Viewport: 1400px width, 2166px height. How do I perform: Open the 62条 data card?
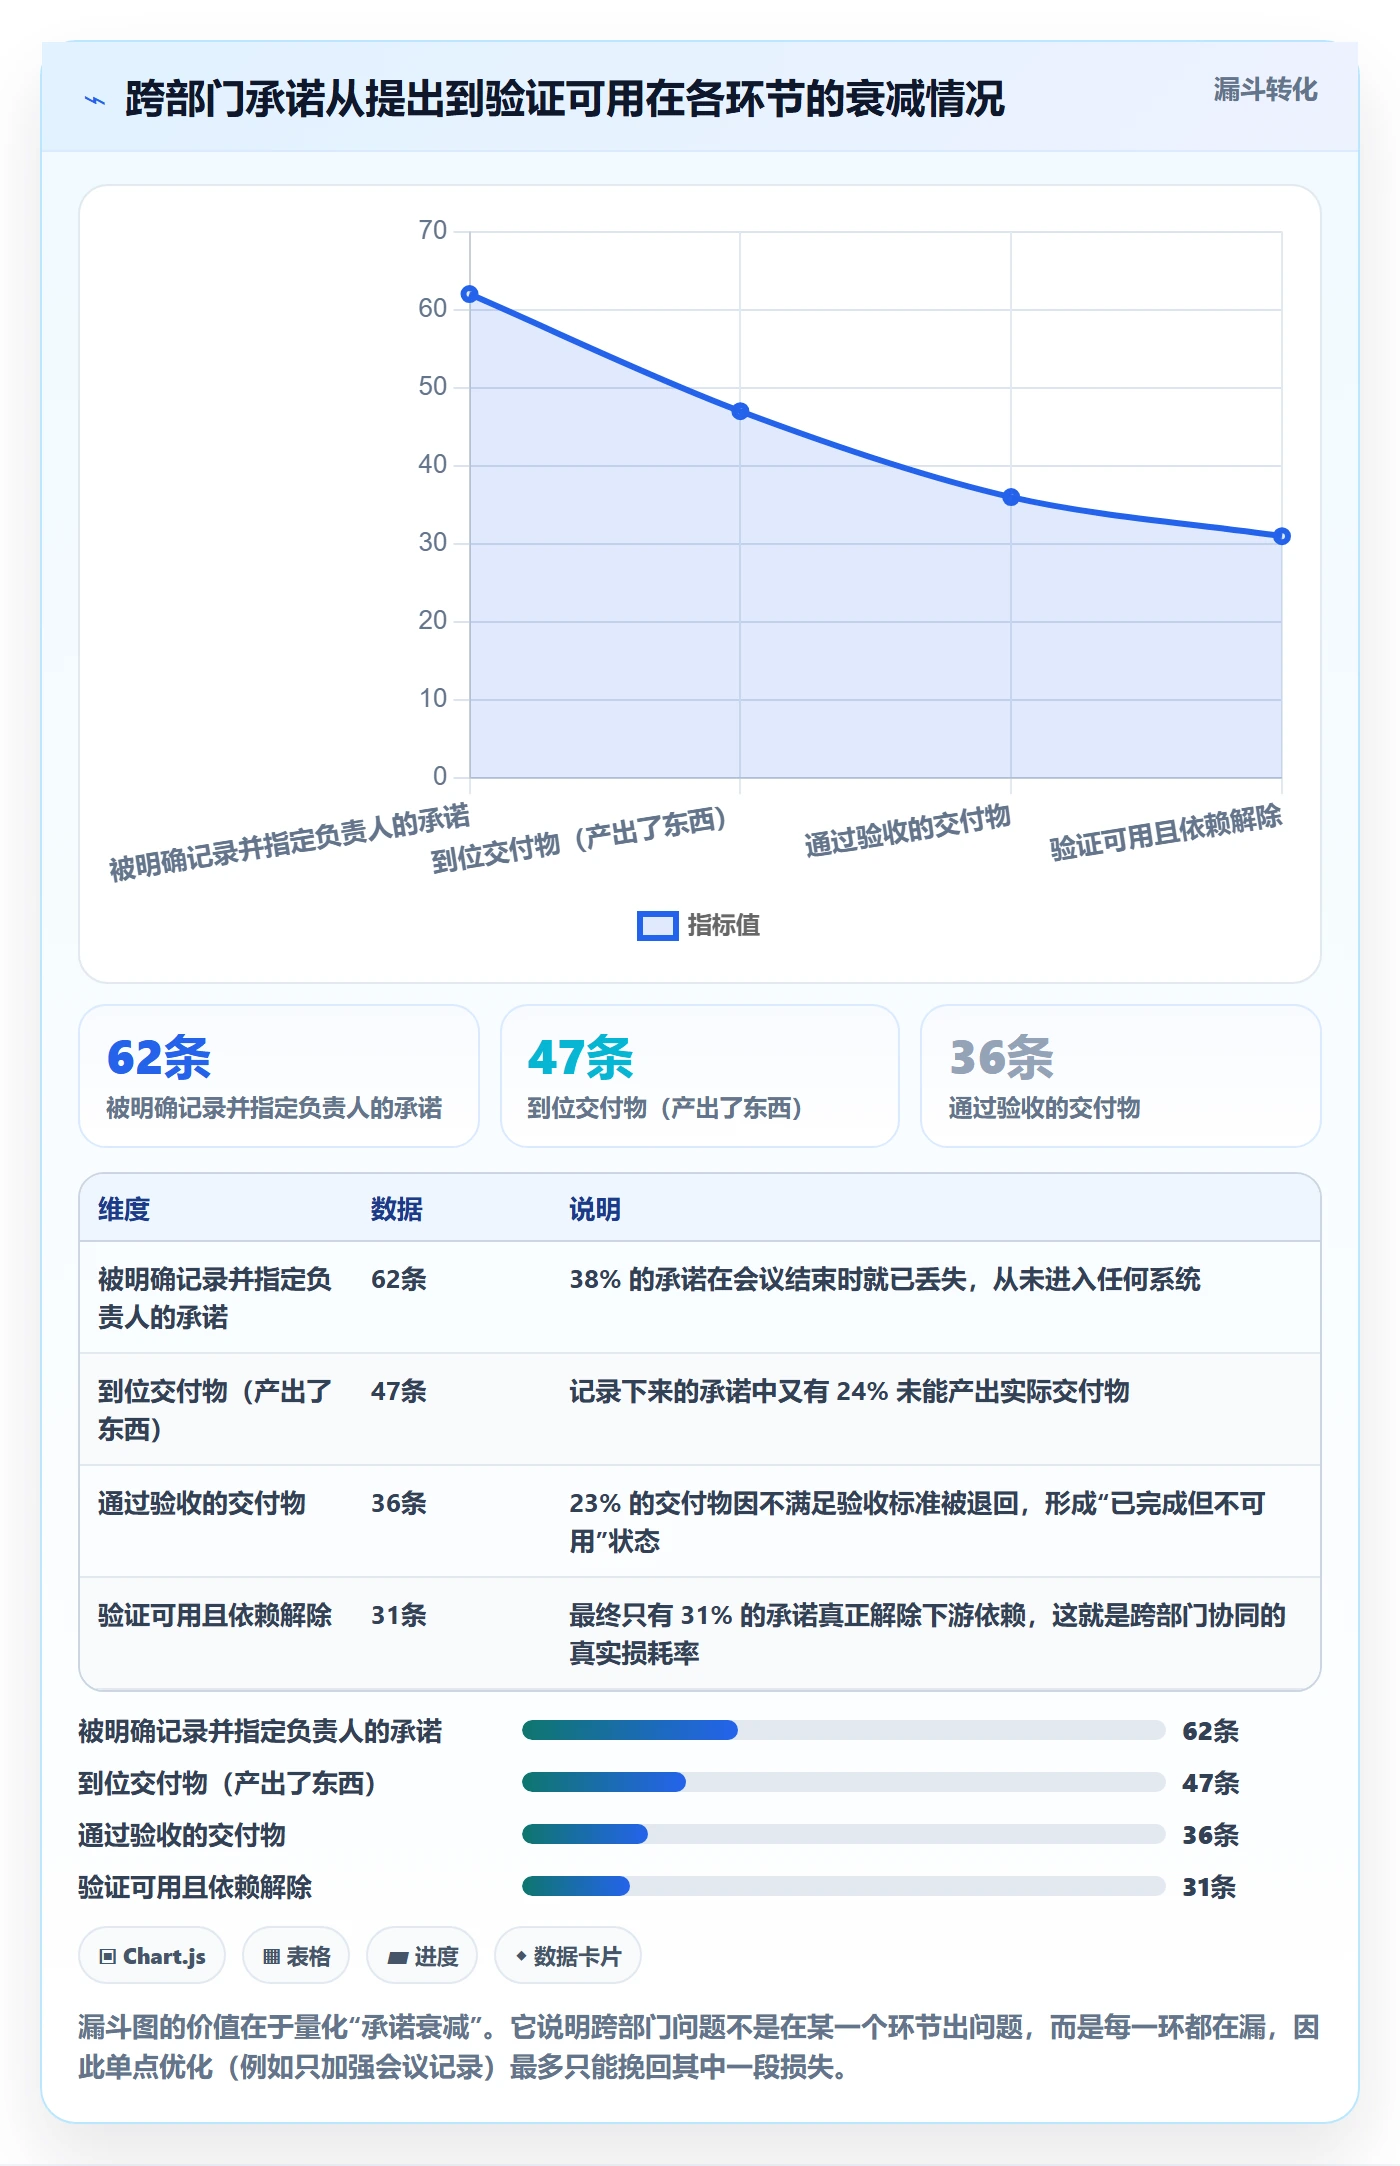click(279, 1076)
